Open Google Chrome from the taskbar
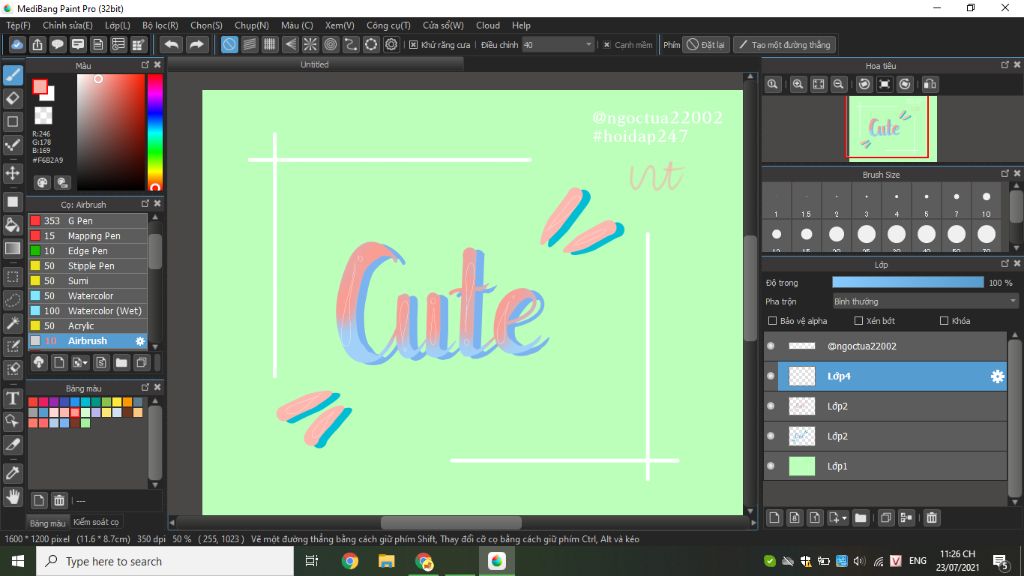1024x576 pixels. (350, 562)
